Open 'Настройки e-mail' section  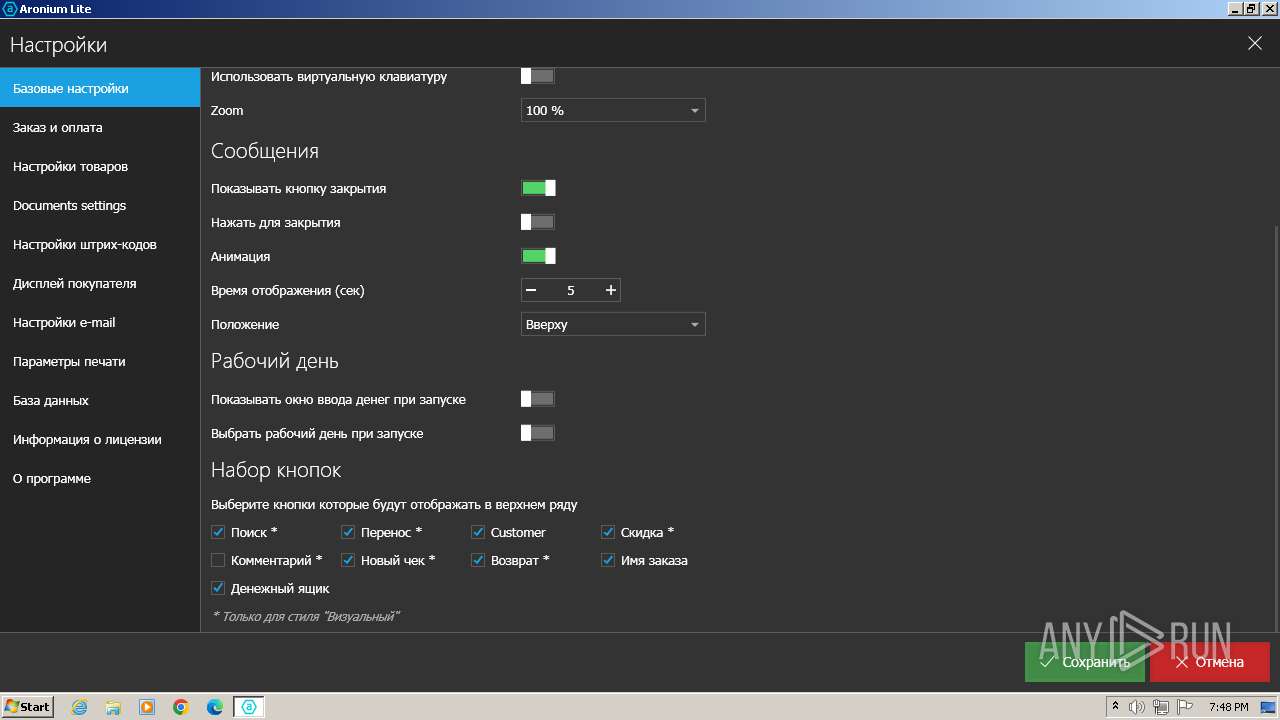coord(100,322)
